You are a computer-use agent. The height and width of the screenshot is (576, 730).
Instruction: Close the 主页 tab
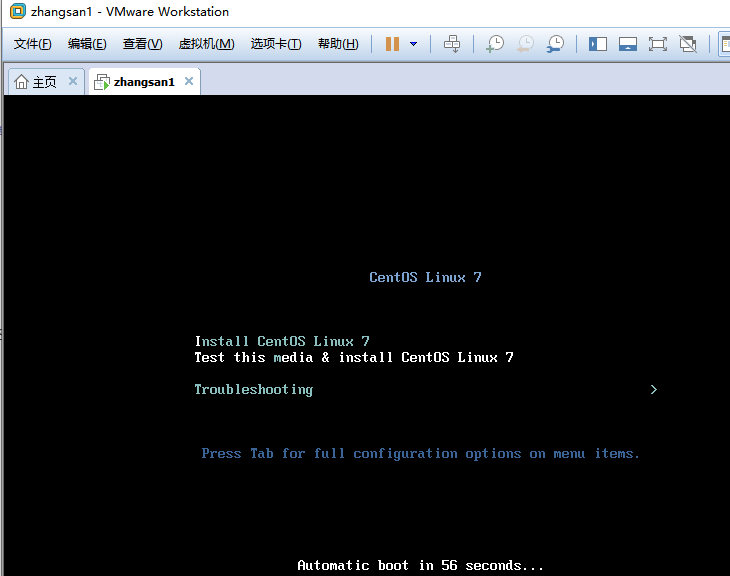point(73,81)
